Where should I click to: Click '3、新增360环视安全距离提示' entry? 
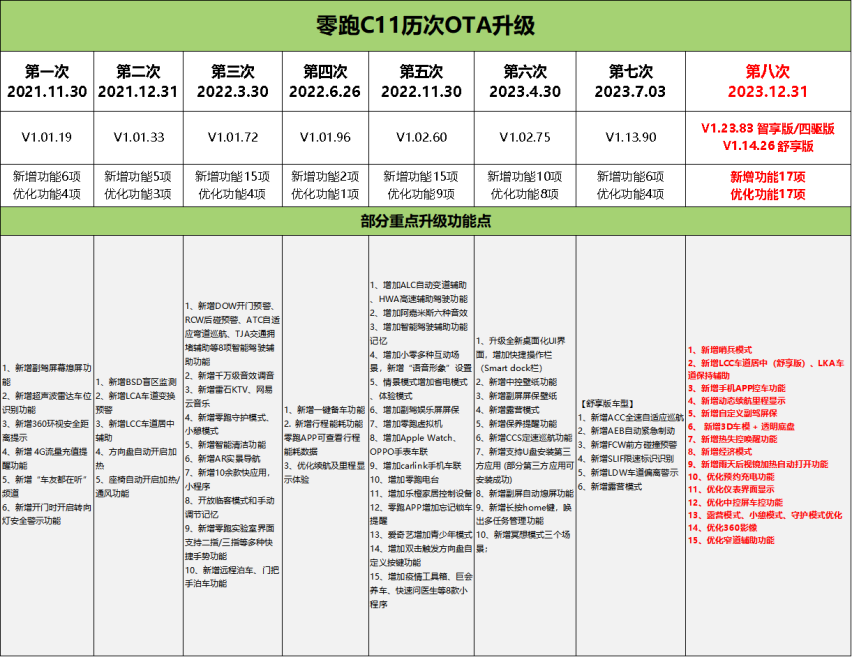46,430
